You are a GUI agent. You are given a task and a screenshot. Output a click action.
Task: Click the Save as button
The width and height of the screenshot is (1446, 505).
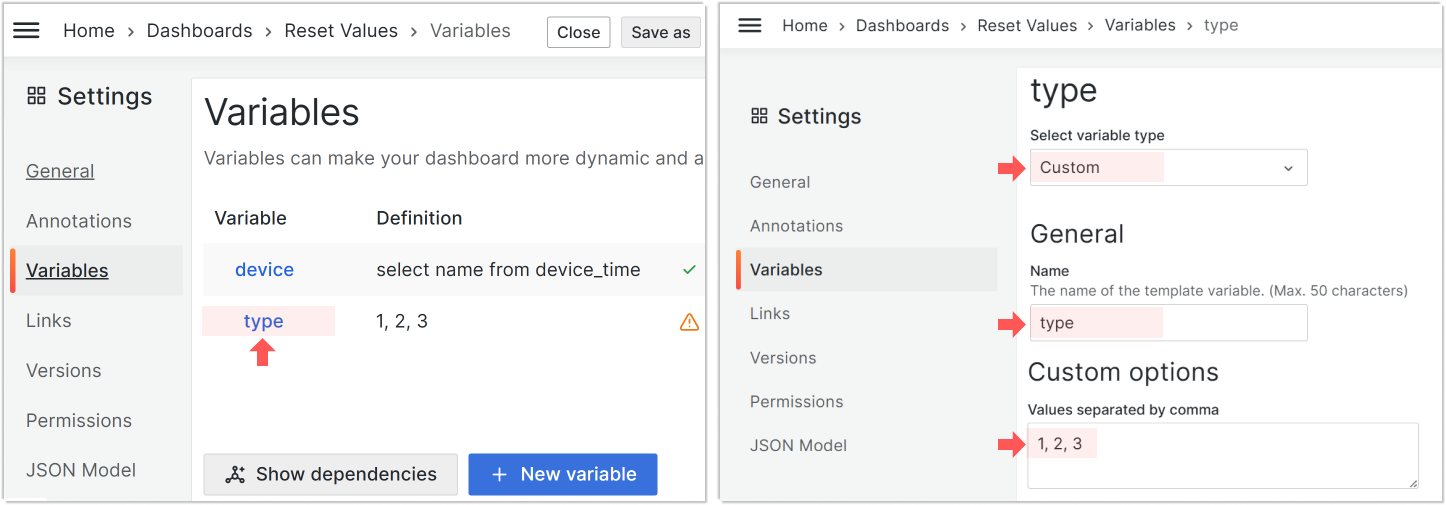[660, 32]
